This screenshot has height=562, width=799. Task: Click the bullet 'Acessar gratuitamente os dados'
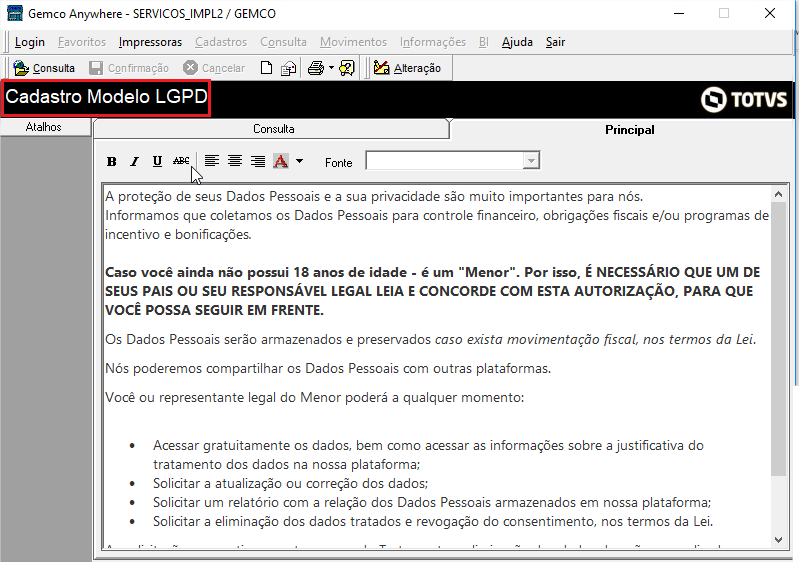point(428,454)
